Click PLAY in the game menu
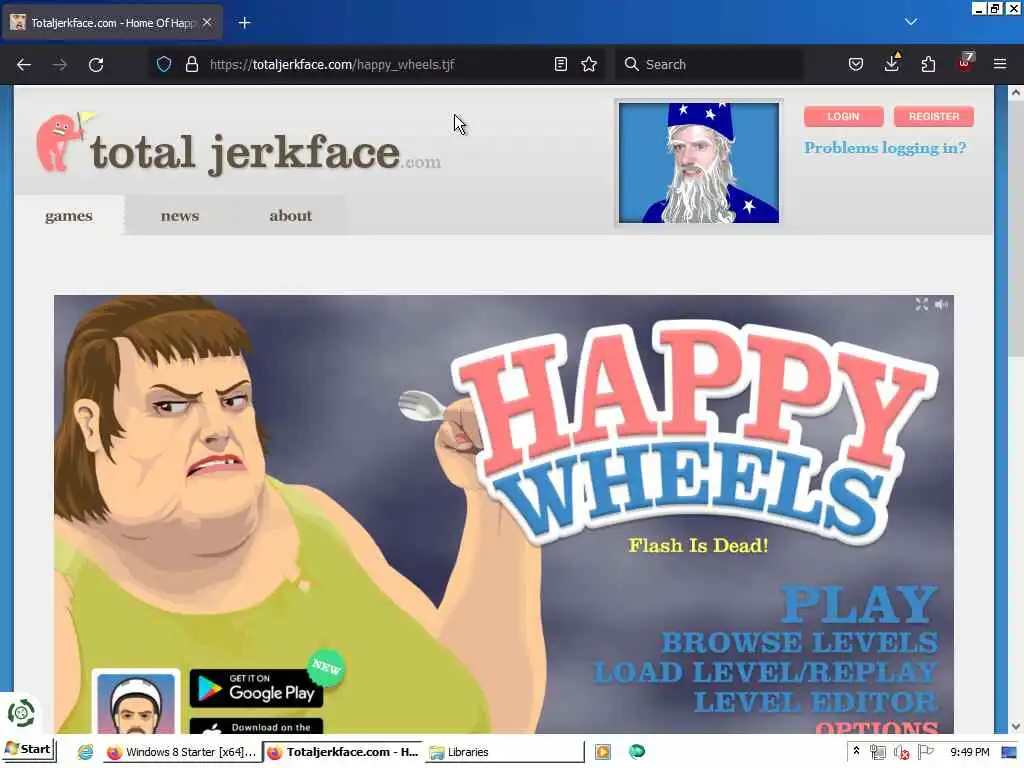This screenshot has width=1024, height=768. 859,604
